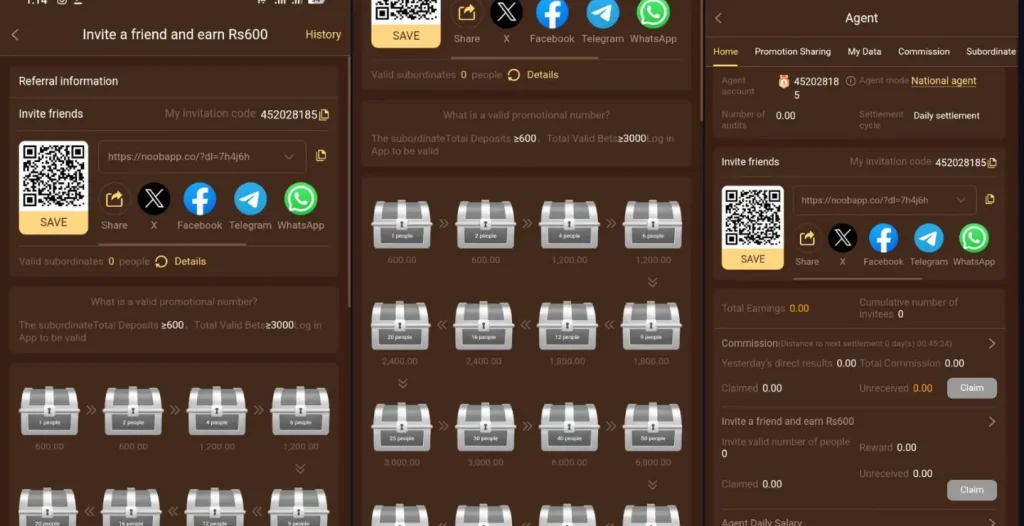The image size is (1024, 526).
Task: Copy the noobapp link on the left screen
Action: pos(321,156)
